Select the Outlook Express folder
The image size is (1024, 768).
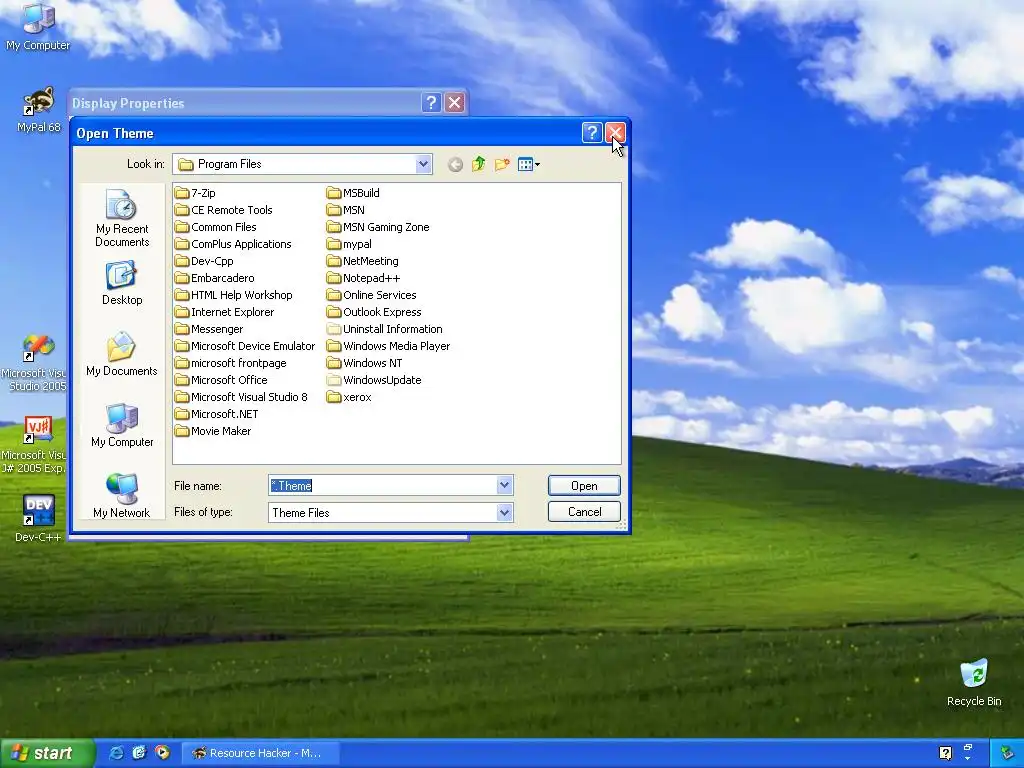(374, 312)
